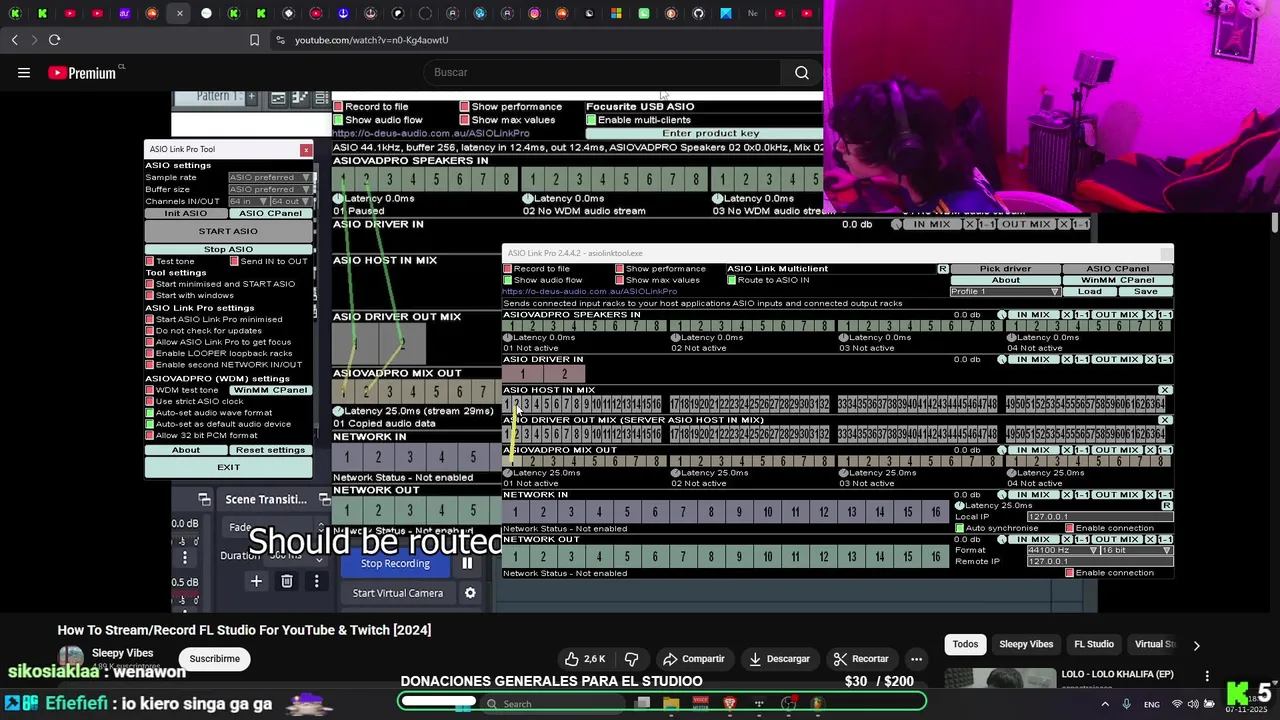Click the search magnifier icon on YouTube

[801, 72]
